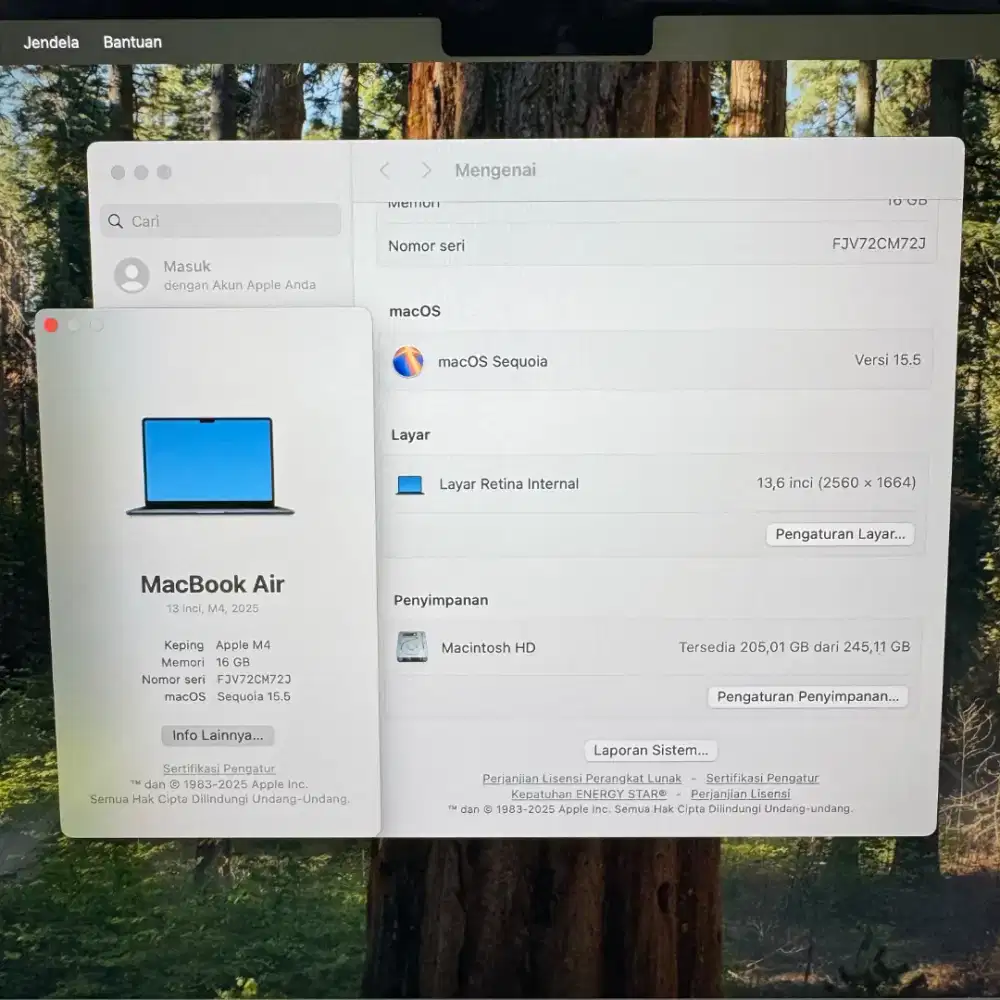The width and height of the screenshot is (1000, 1000).
Task: Open Laporan Sistem report
Action: (x=651, y=750)
